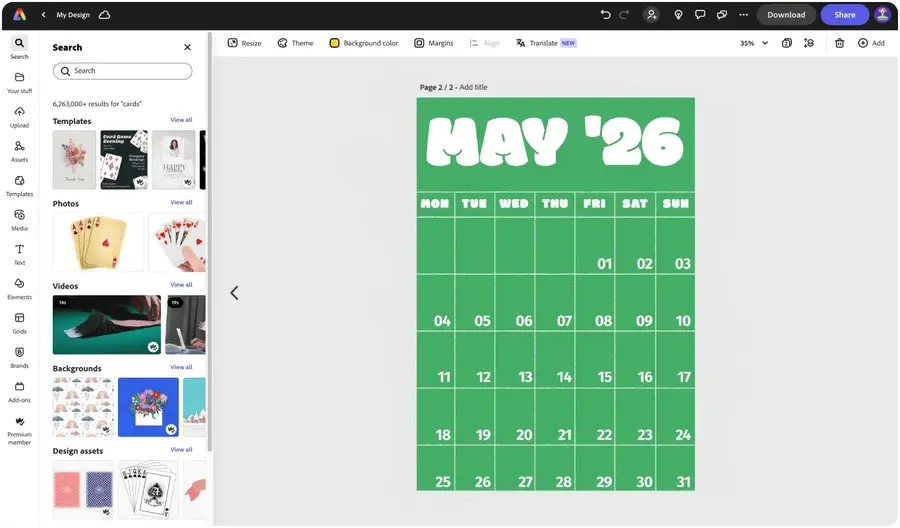Delete the page with trash icon

pos(839,43)
